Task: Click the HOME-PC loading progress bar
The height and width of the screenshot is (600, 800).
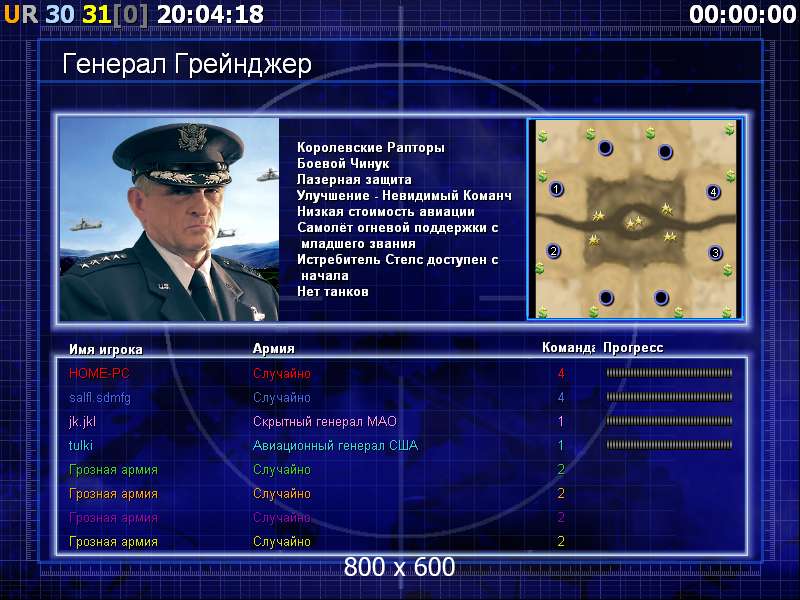Action: [669, 373]
